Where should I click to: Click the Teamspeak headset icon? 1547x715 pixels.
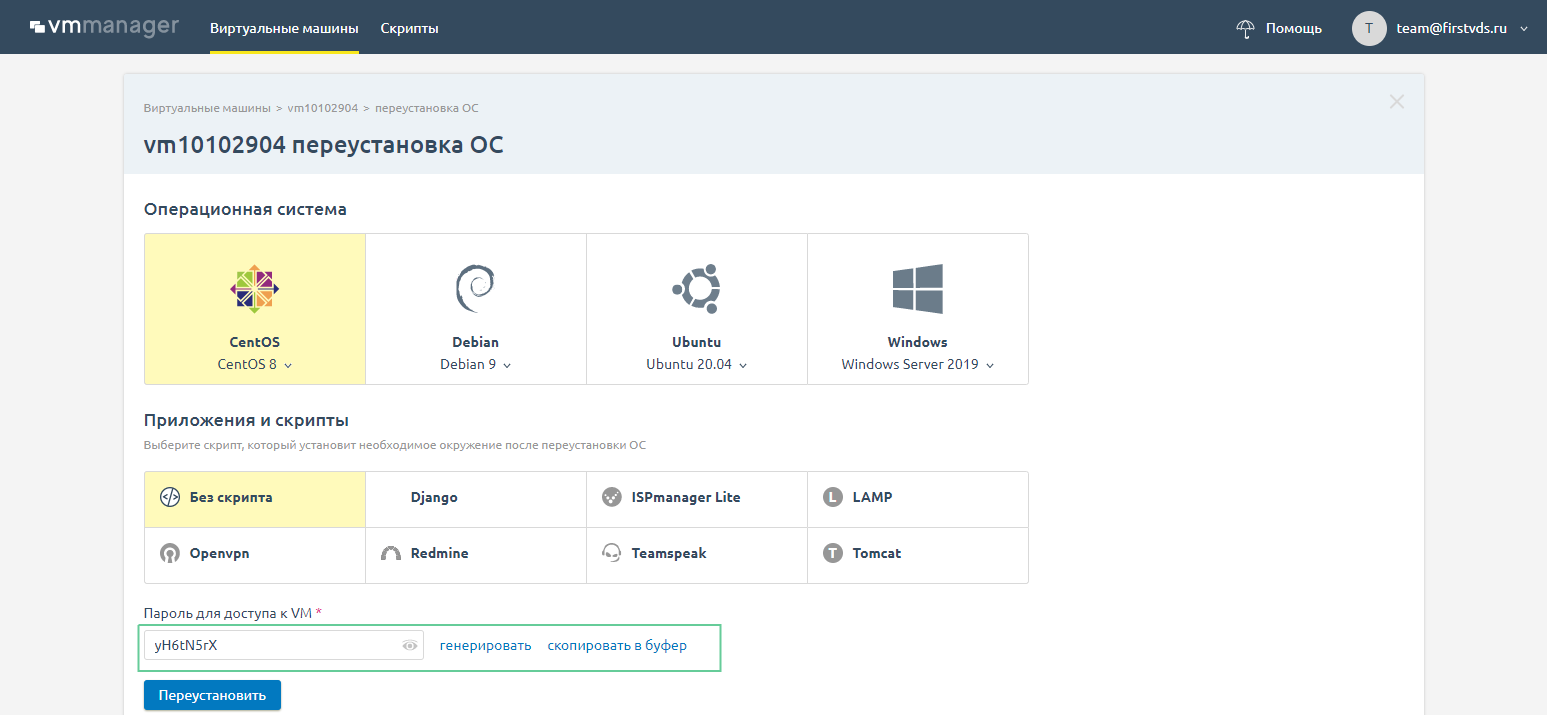click(x=611, y=553)
